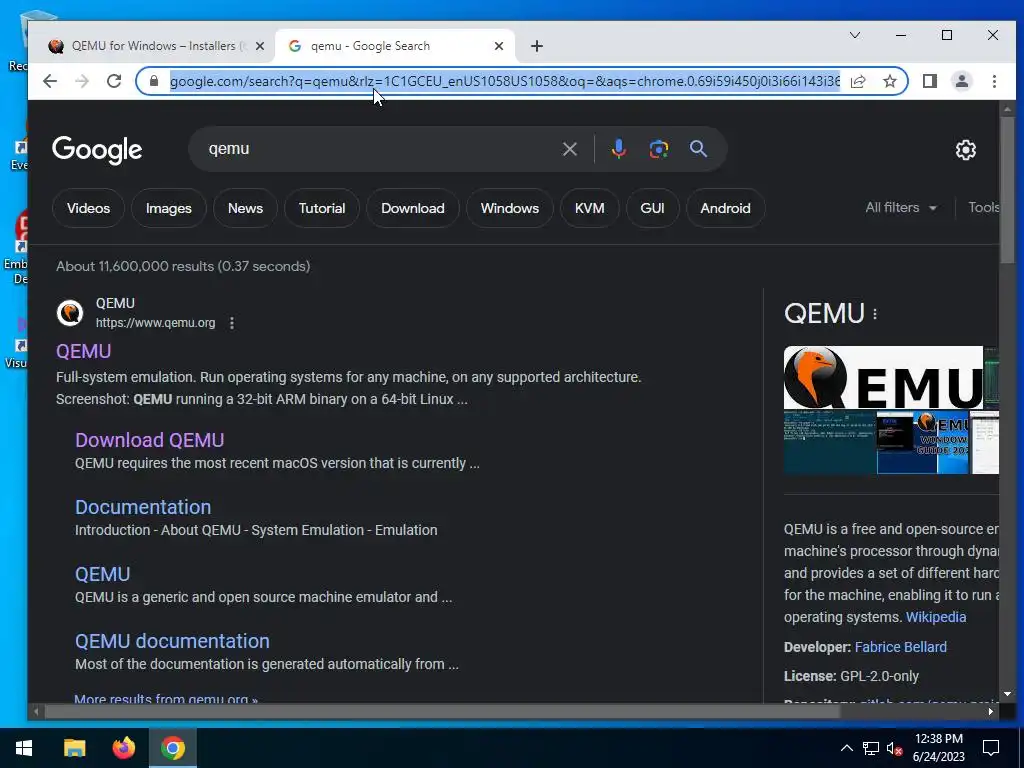
Task: Click the horizontal scrollbar thumb
Action: coord(441,711)
